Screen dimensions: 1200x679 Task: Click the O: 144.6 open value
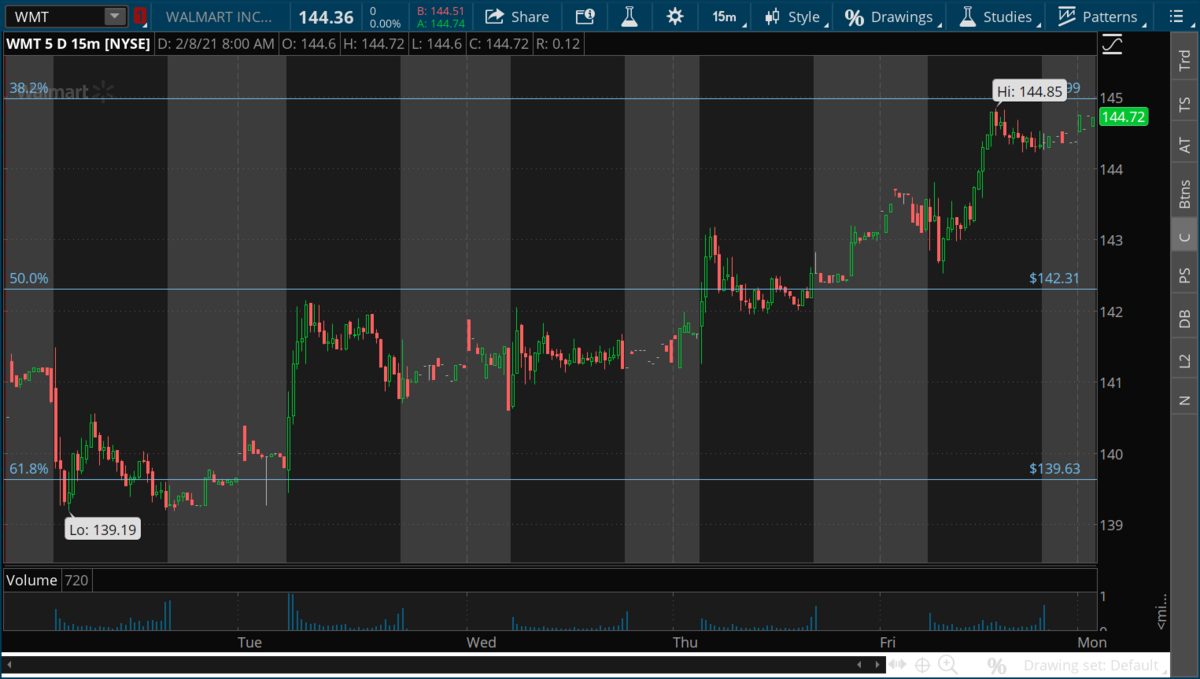310,43
